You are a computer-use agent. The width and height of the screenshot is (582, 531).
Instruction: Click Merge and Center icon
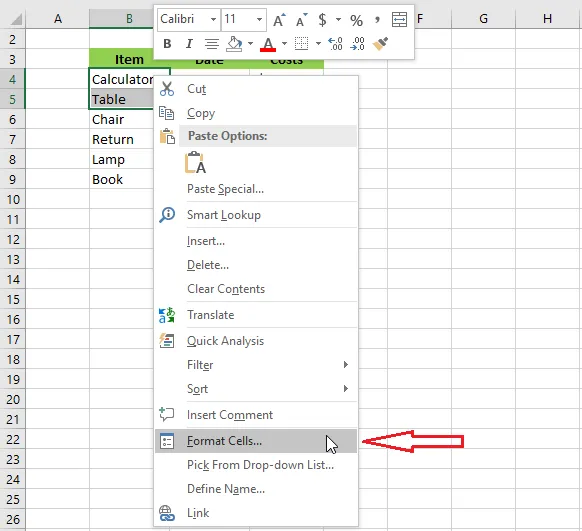point(399,20)
